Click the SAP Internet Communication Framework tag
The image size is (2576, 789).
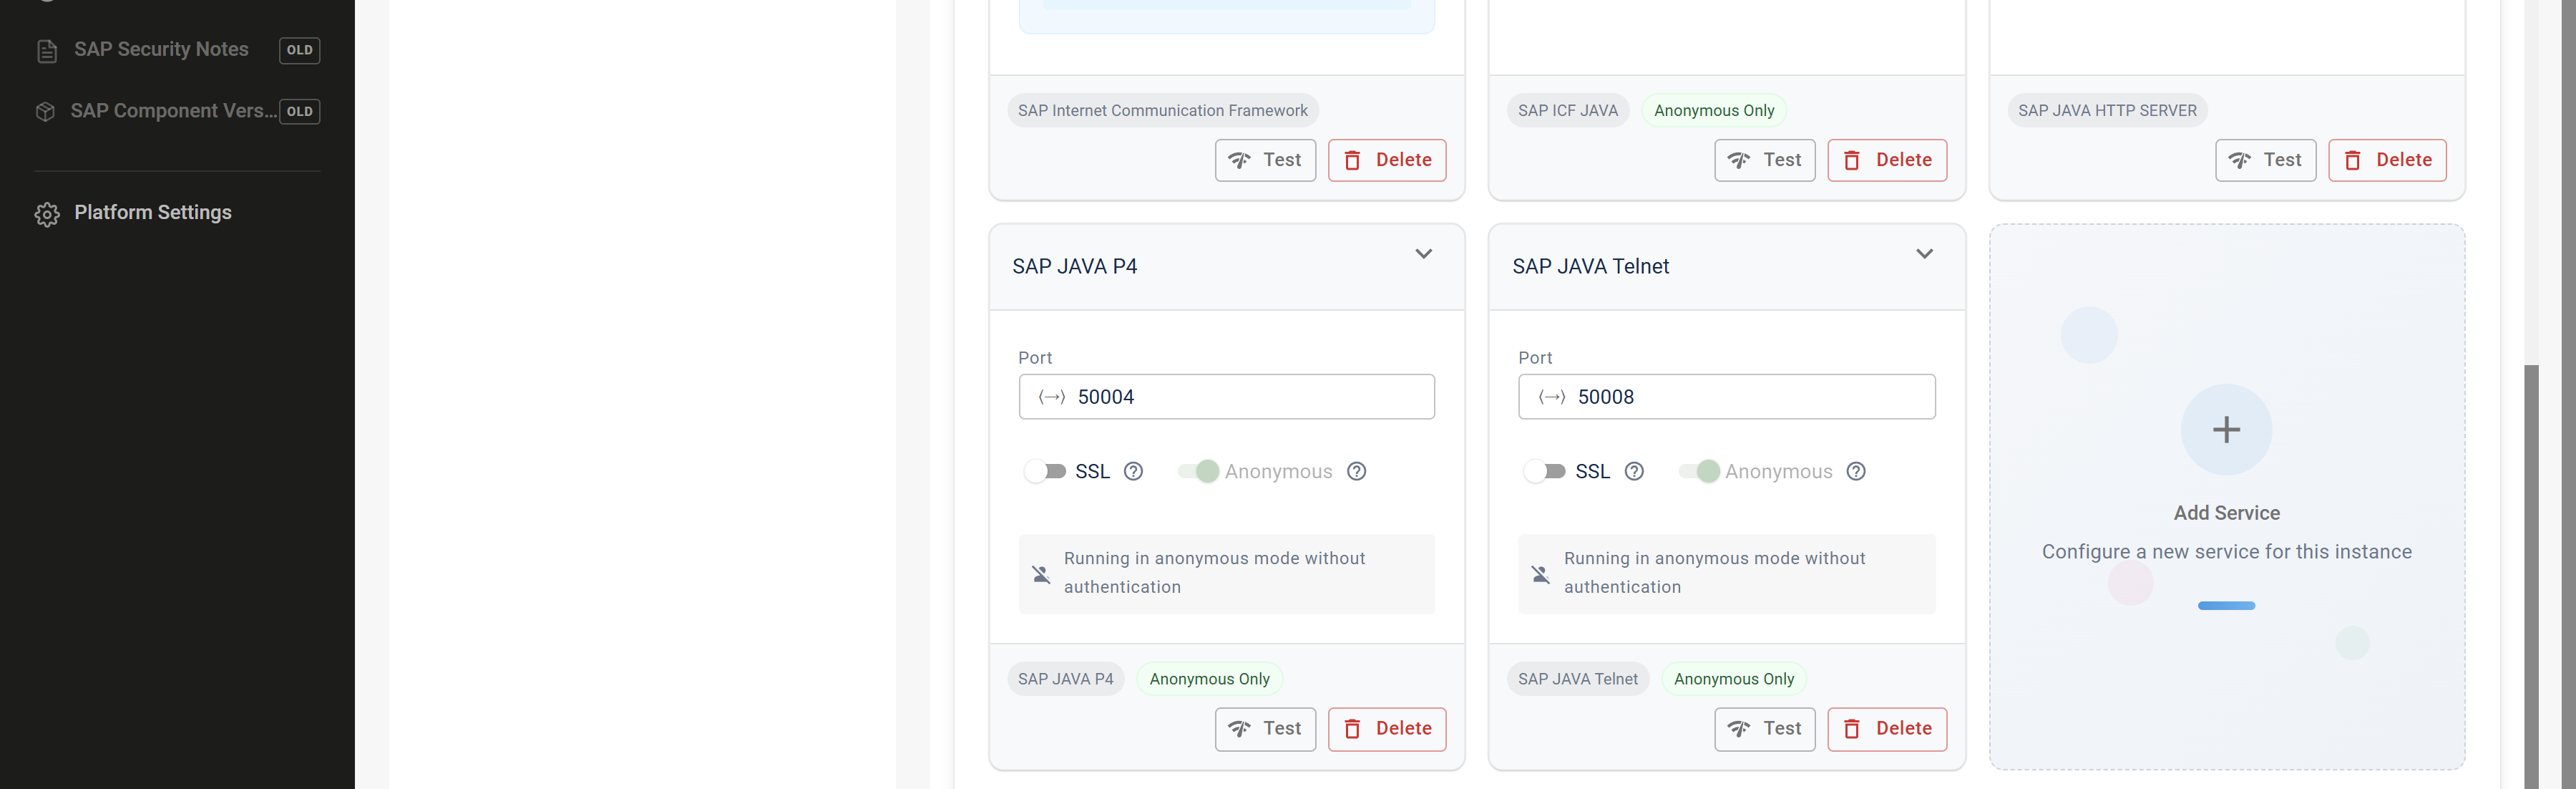1162,111
